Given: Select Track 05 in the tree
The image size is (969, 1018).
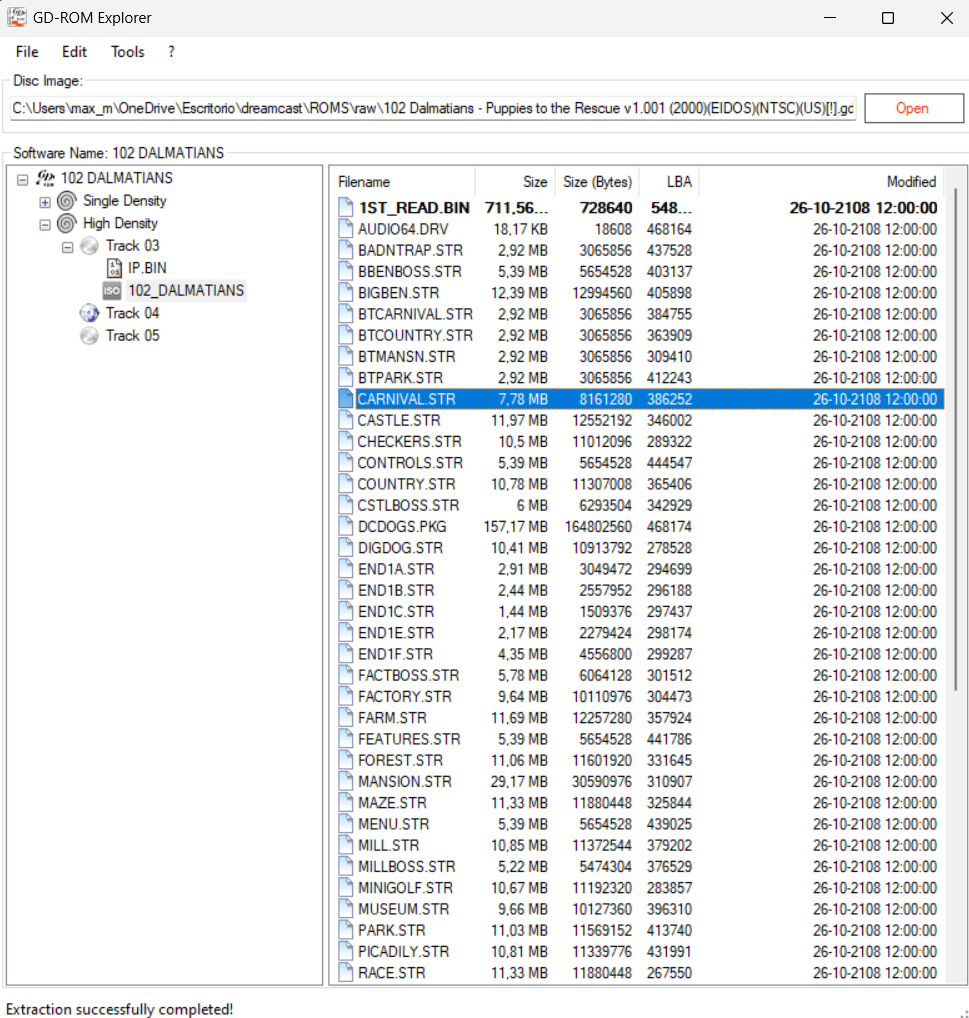Looking at the screenshot, I should click(132, 336).
